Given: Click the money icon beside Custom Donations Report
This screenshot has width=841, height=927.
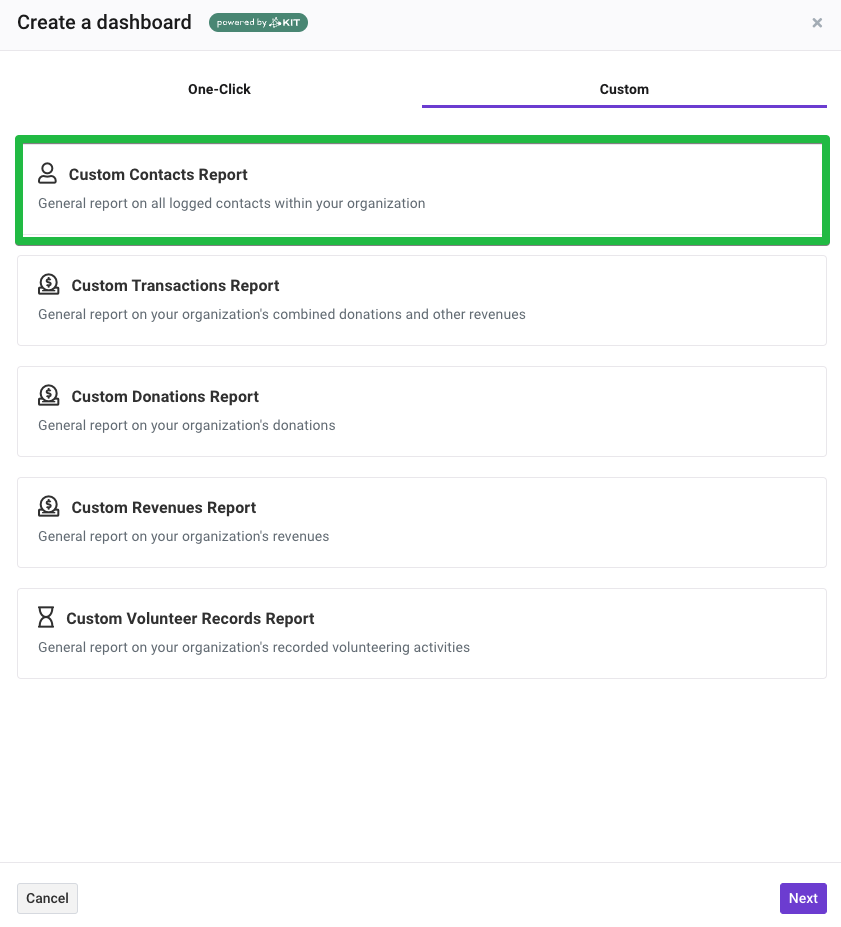Looking at the screenshot, I should tap(48, 396).
